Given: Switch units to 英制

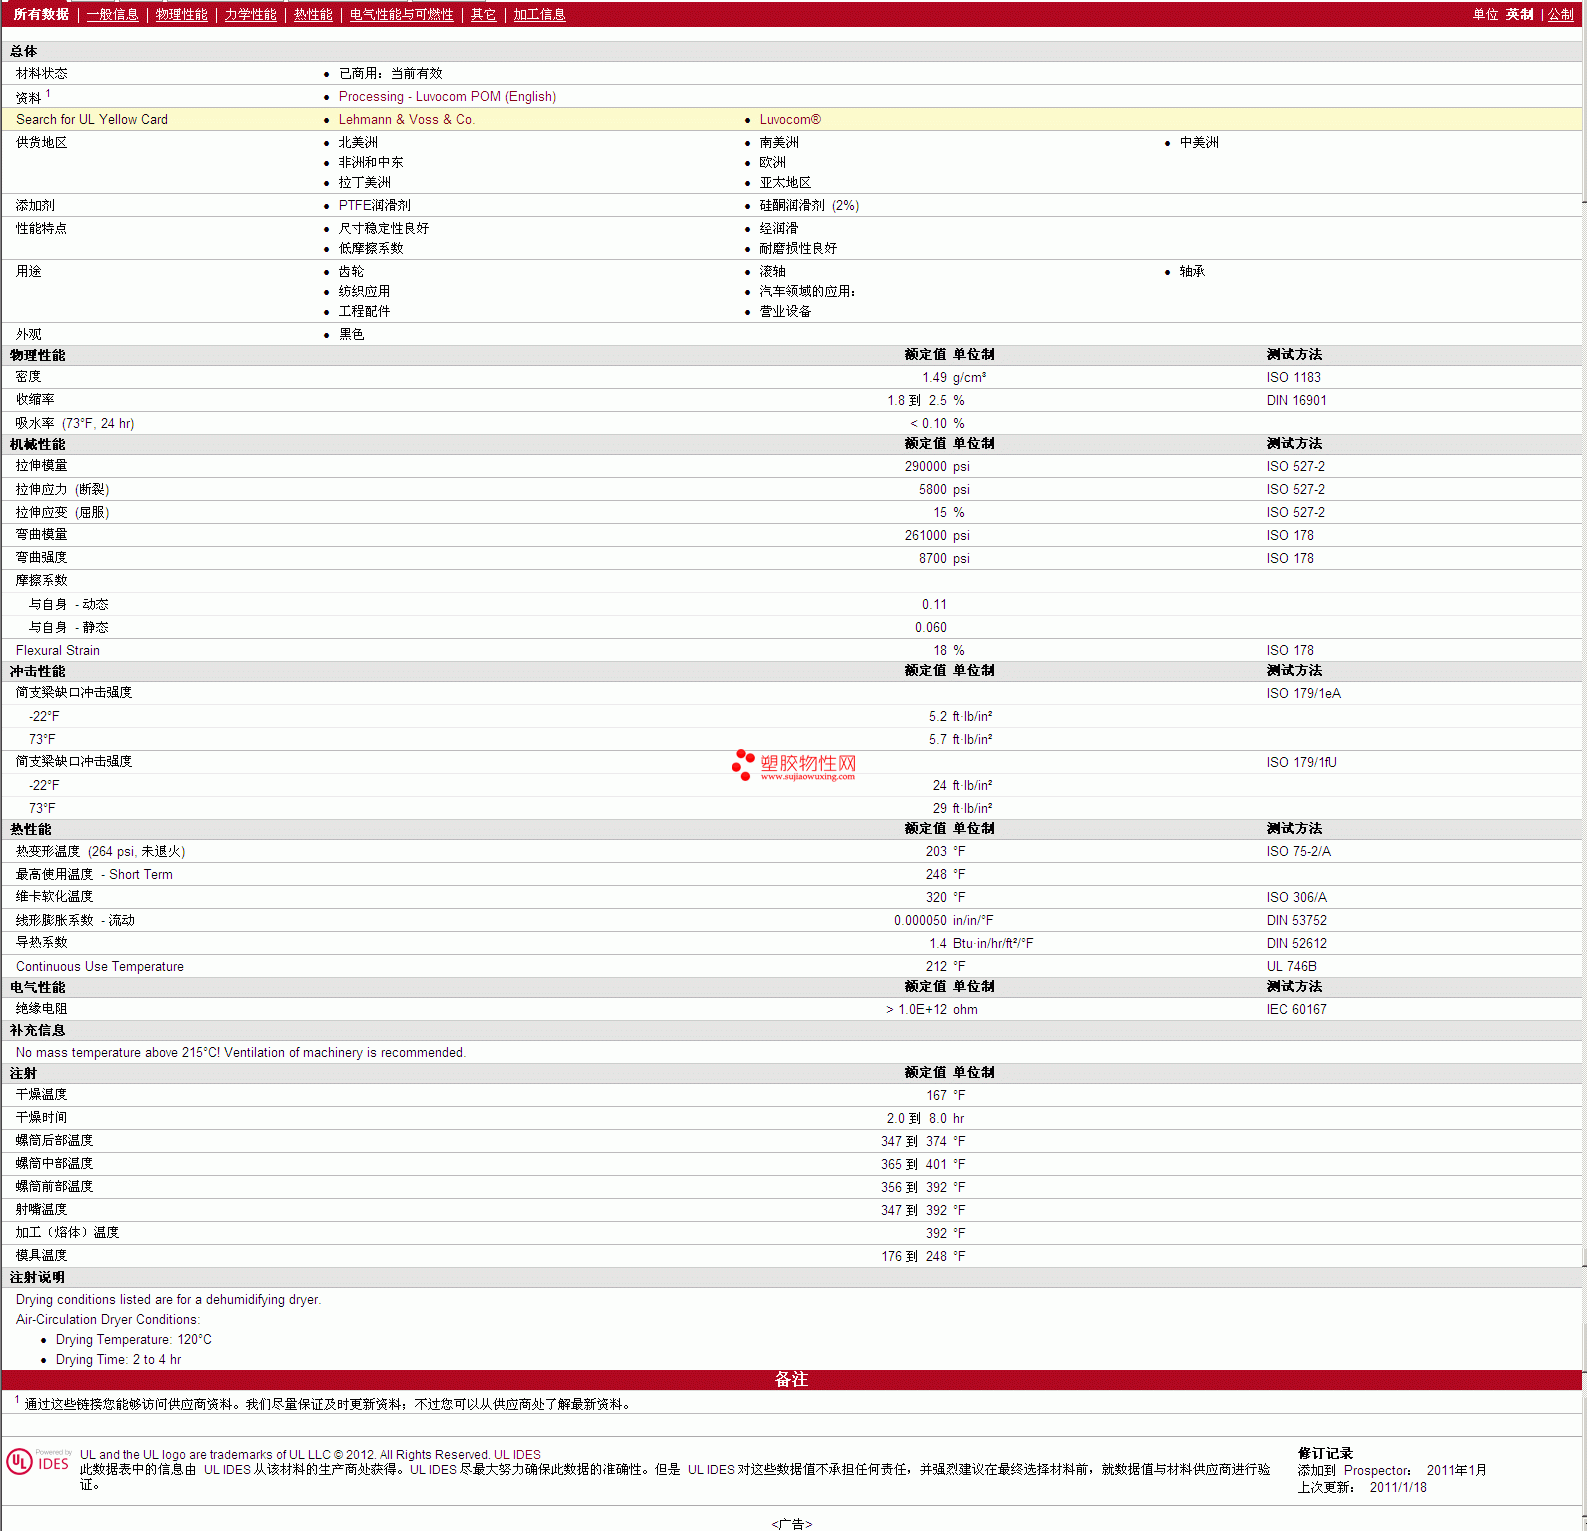Looking at the screenshot, I should [x=1519, y=14].
